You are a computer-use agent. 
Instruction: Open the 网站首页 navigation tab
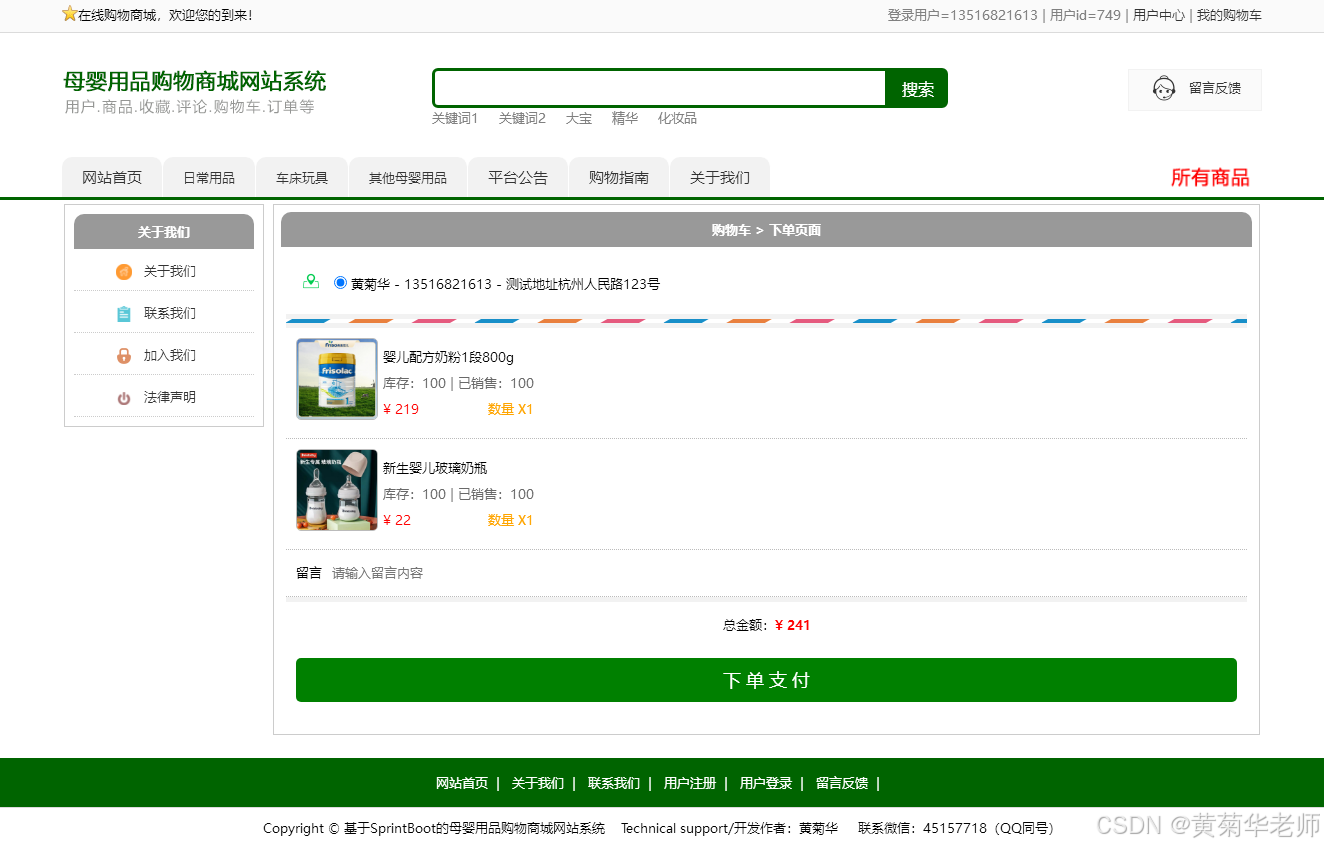coord(112,178)
